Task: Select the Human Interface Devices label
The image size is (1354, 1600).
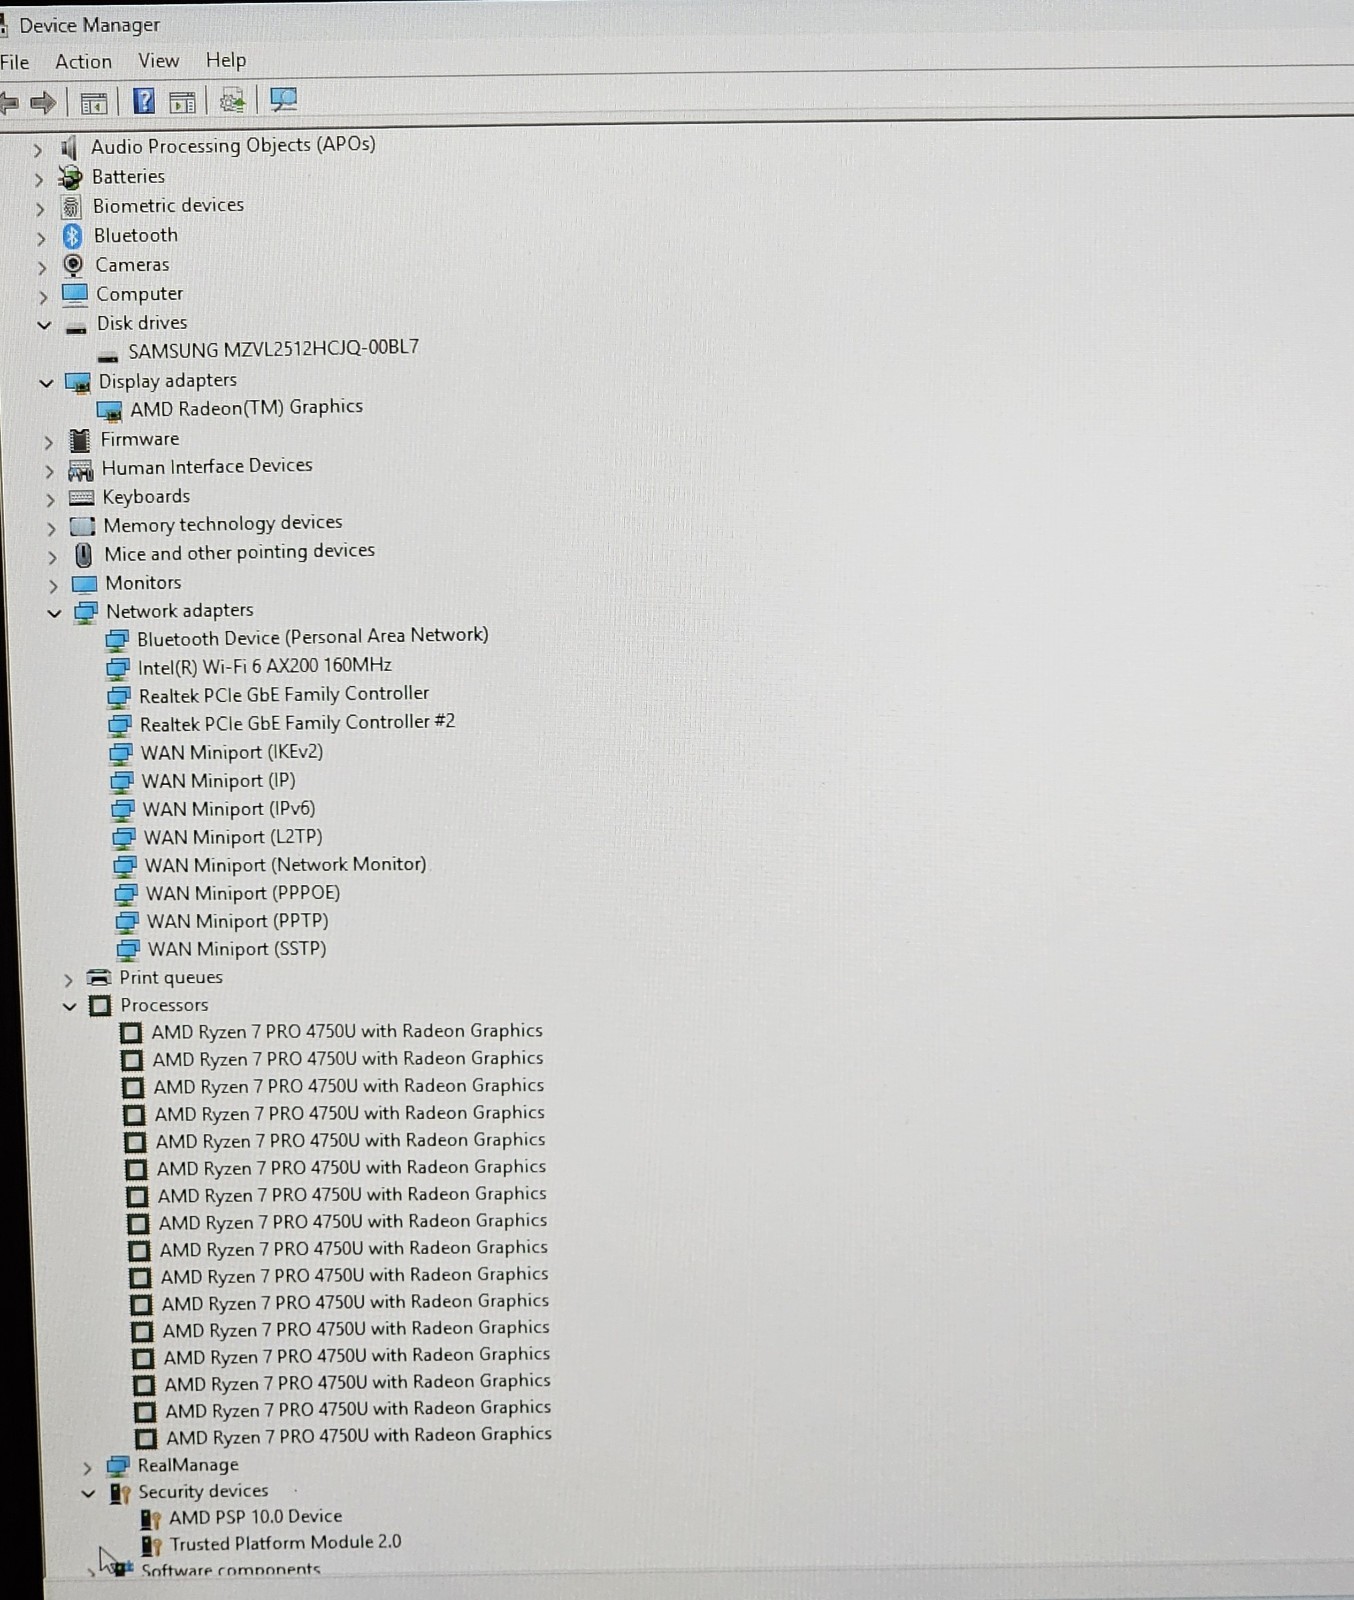Action: coord(207,467)
